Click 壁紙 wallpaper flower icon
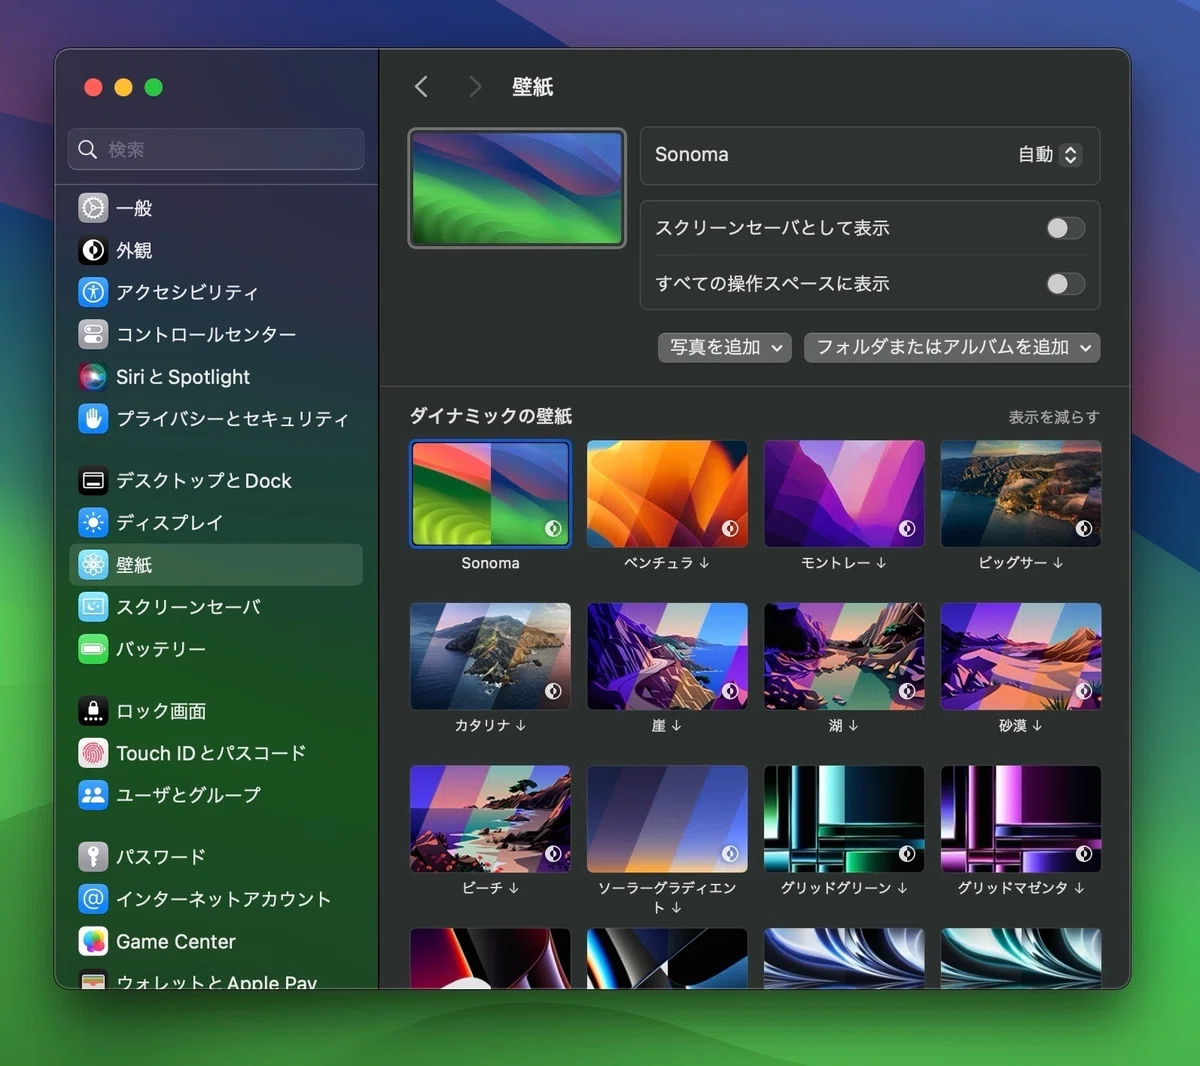Screen dimensions: 1200x1066 93,565
